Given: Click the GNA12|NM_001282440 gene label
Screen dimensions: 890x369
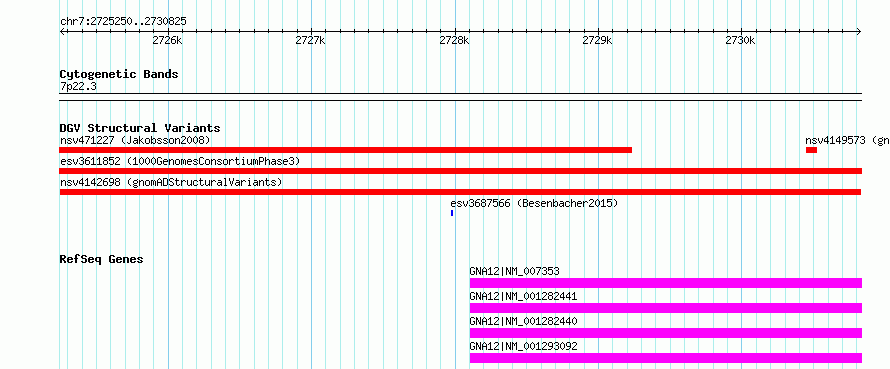Looking at the screenshot, I should [x=523, y=321].
